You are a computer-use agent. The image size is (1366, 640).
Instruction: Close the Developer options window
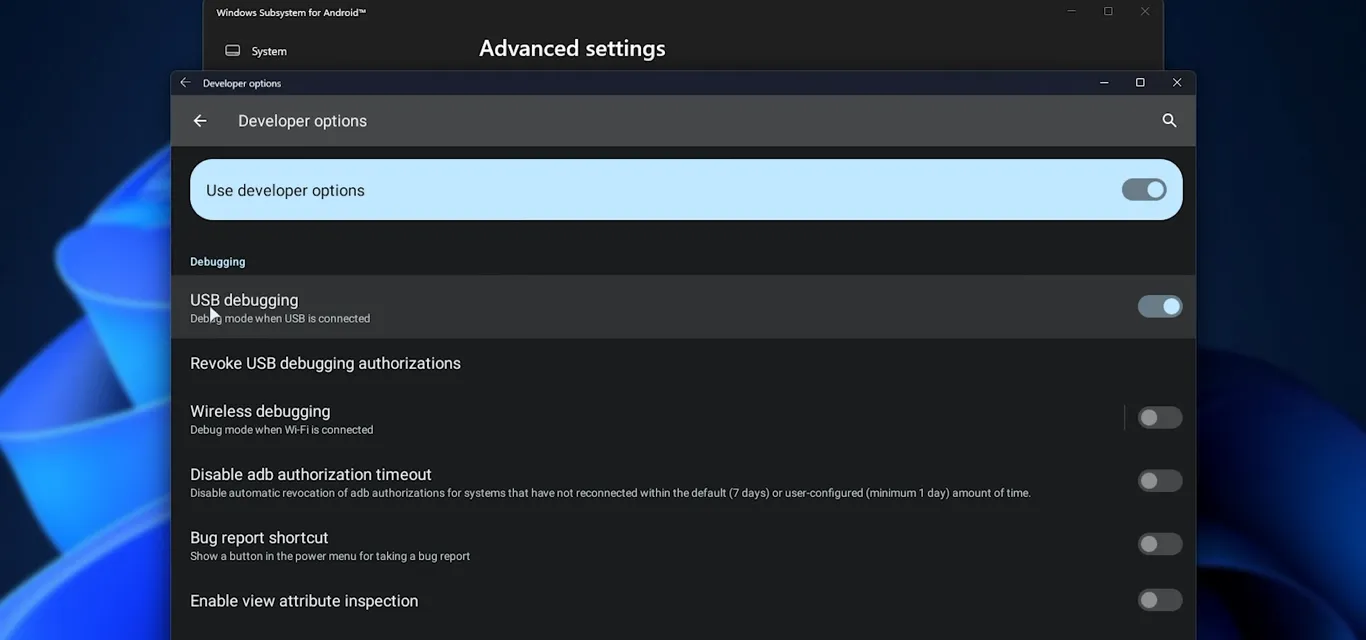point(1177,83)
